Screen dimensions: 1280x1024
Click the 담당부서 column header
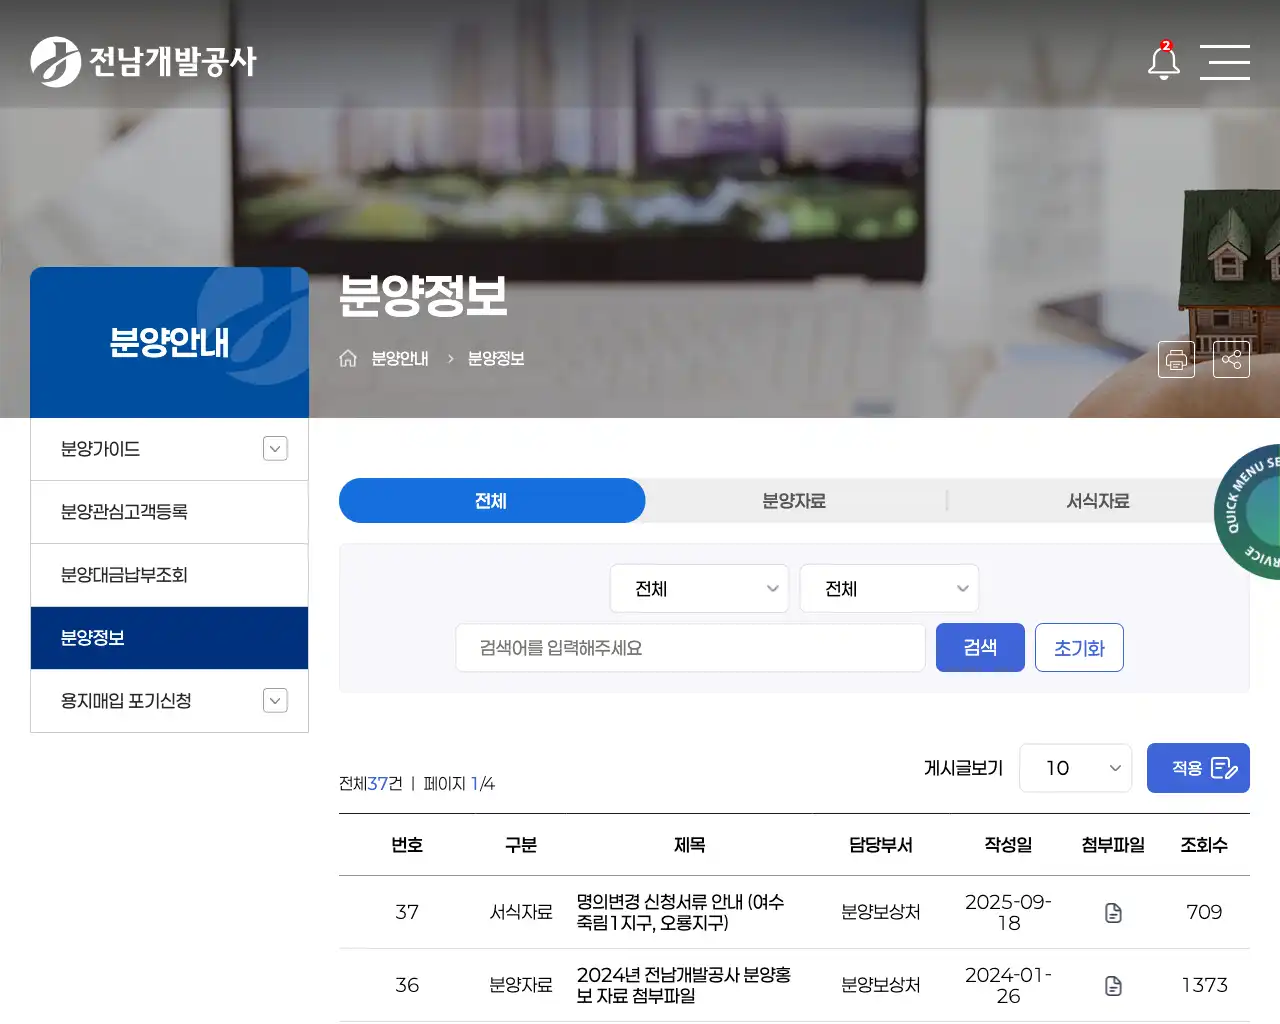880,845
